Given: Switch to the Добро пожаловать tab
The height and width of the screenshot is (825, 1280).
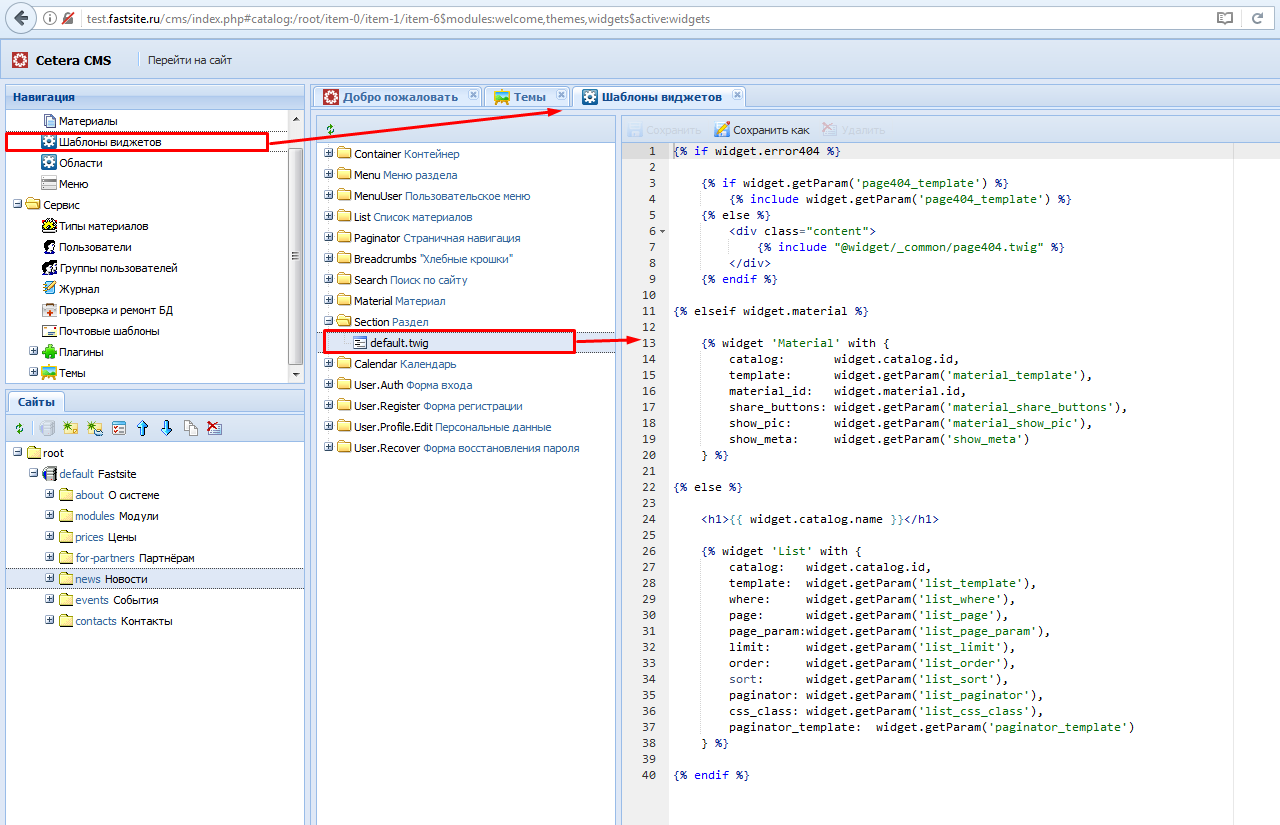Looking at the screenshot, I should 400,97.
